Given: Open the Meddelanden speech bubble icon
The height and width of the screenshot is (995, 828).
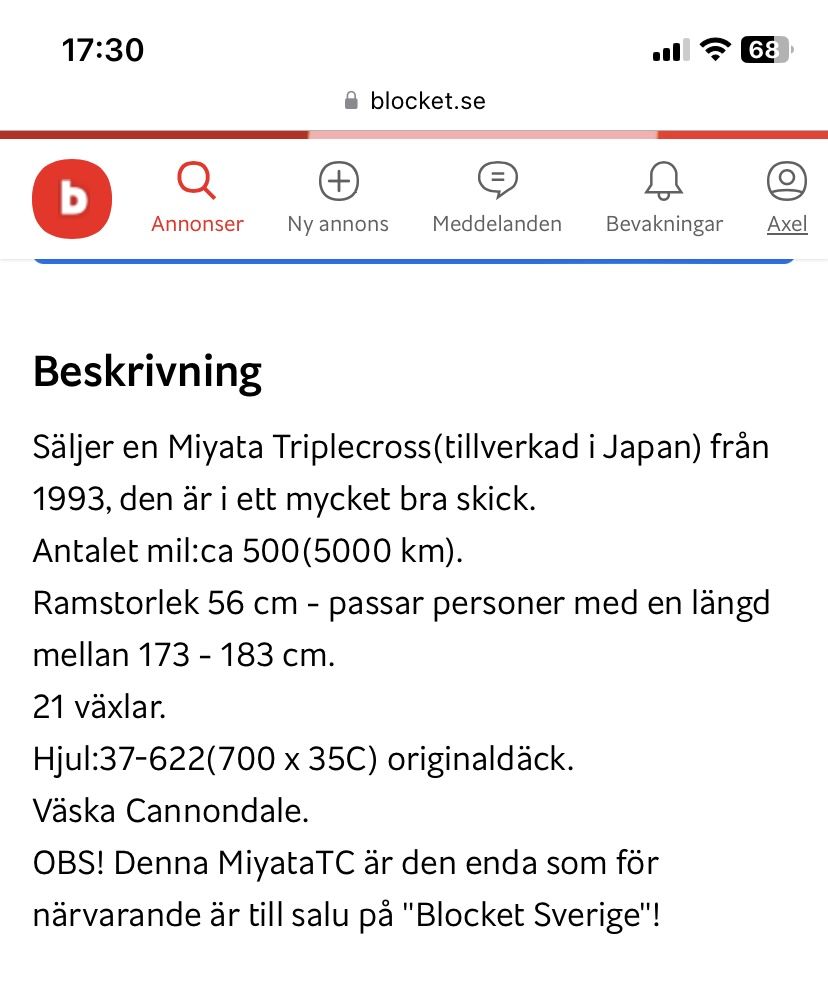Looking at the screenshot, I should coord(497,181).
